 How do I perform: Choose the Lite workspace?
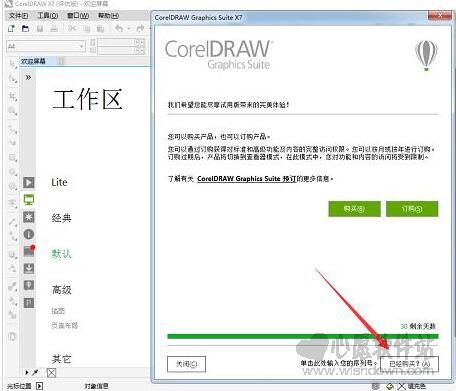(x=59, y=182)
